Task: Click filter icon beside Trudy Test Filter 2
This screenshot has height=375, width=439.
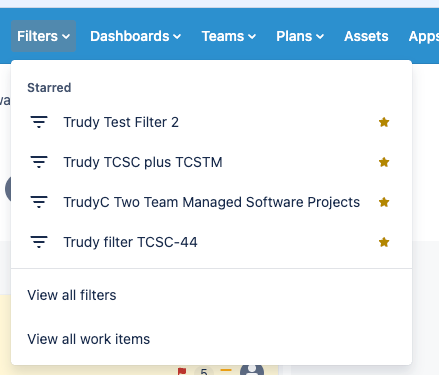Action: point(39,122)
